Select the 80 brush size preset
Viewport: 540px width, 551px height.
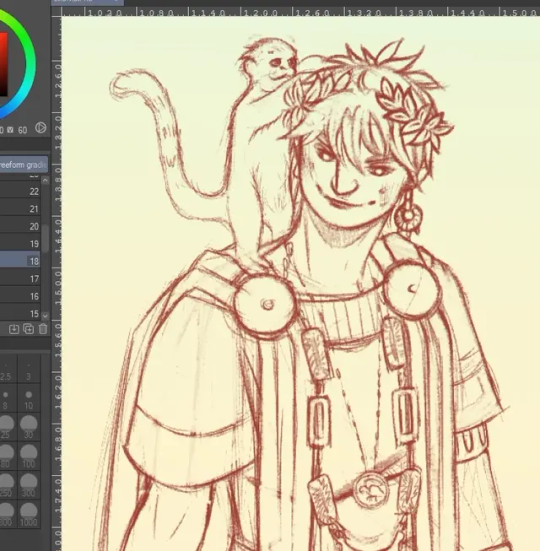(7, 456)
